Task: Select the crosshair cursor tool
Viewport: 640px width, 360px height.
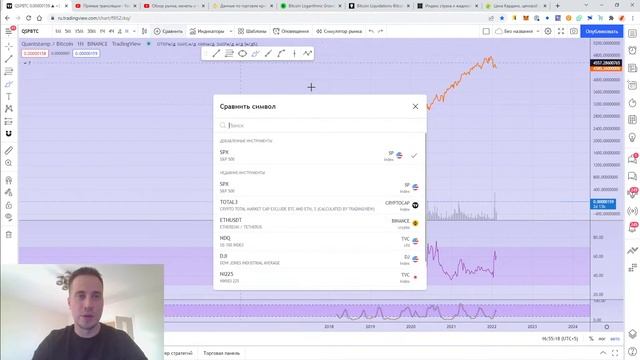Action: pos(9,47)
